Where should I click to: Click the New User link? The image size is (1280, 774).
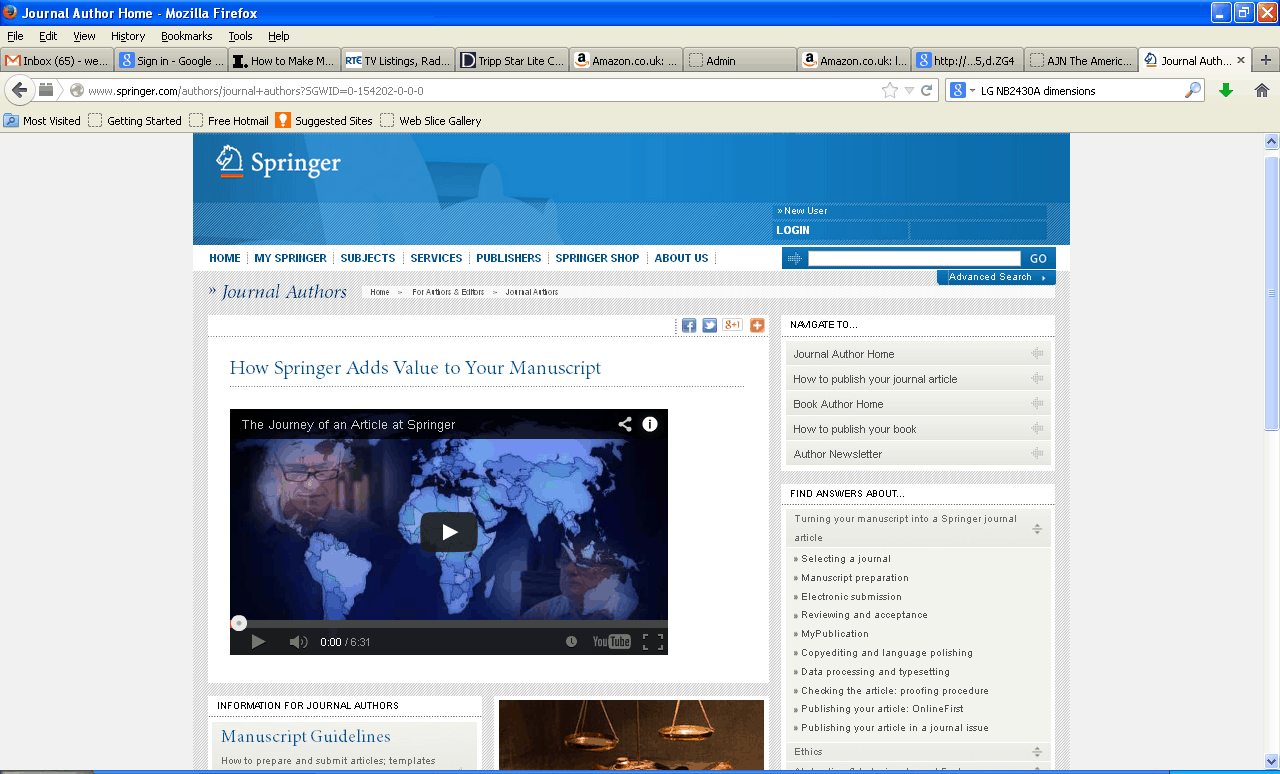pos(803,211)
